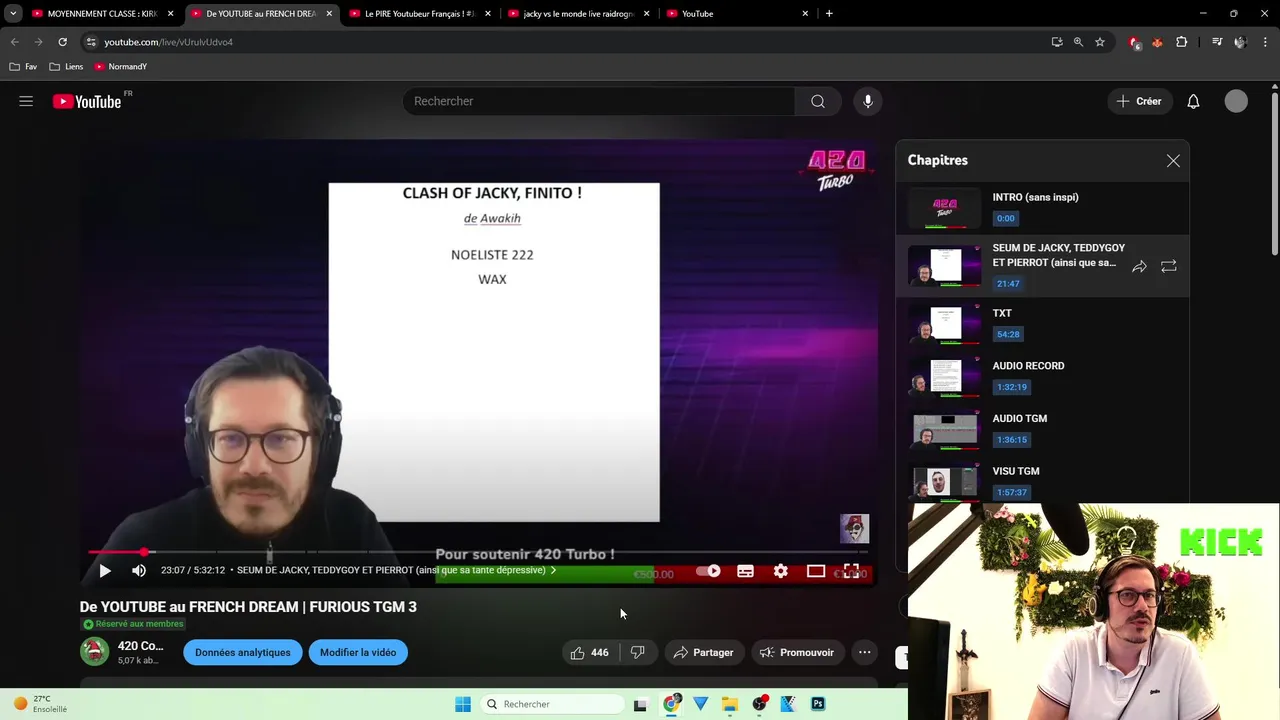Click Modifier la vidéo
1280x720 pixels.
[358, 653]
